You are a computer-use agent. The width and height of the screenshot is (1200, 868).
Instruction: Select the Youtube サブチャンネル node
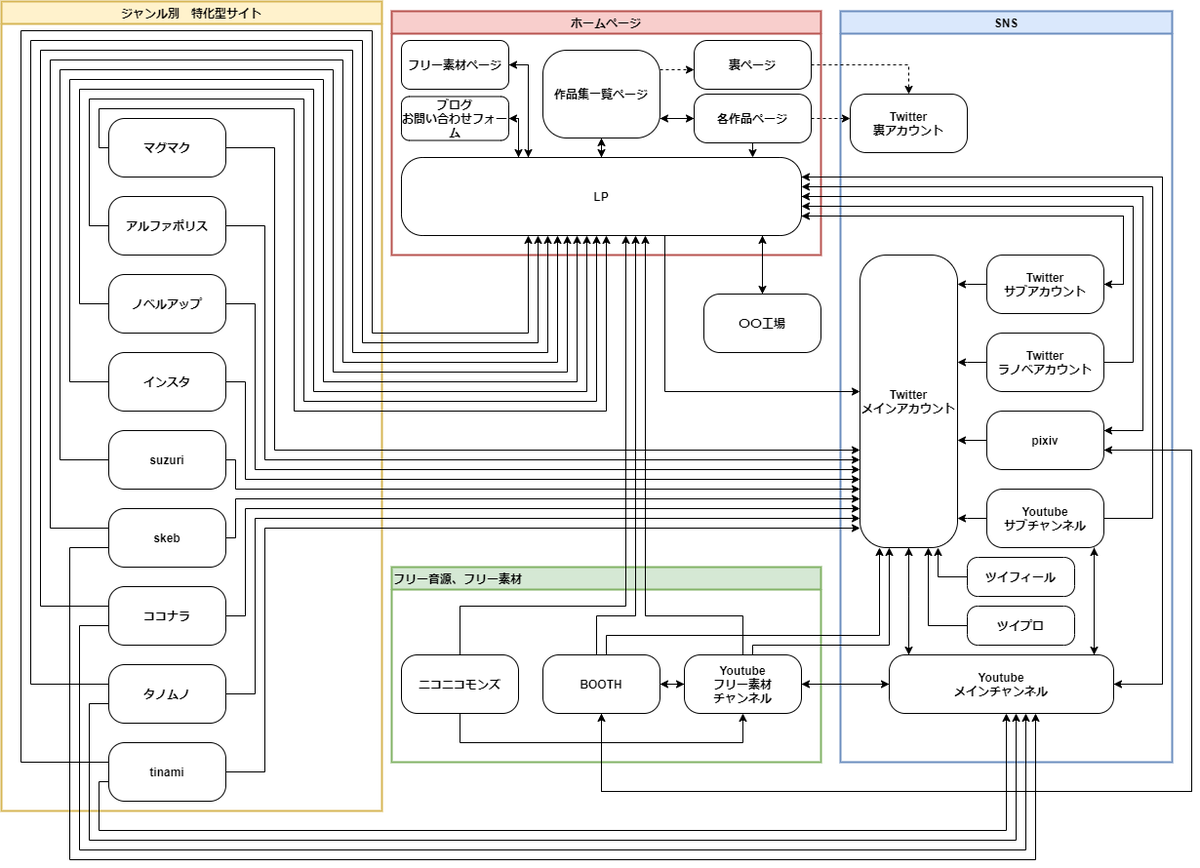coord(1045,518)
